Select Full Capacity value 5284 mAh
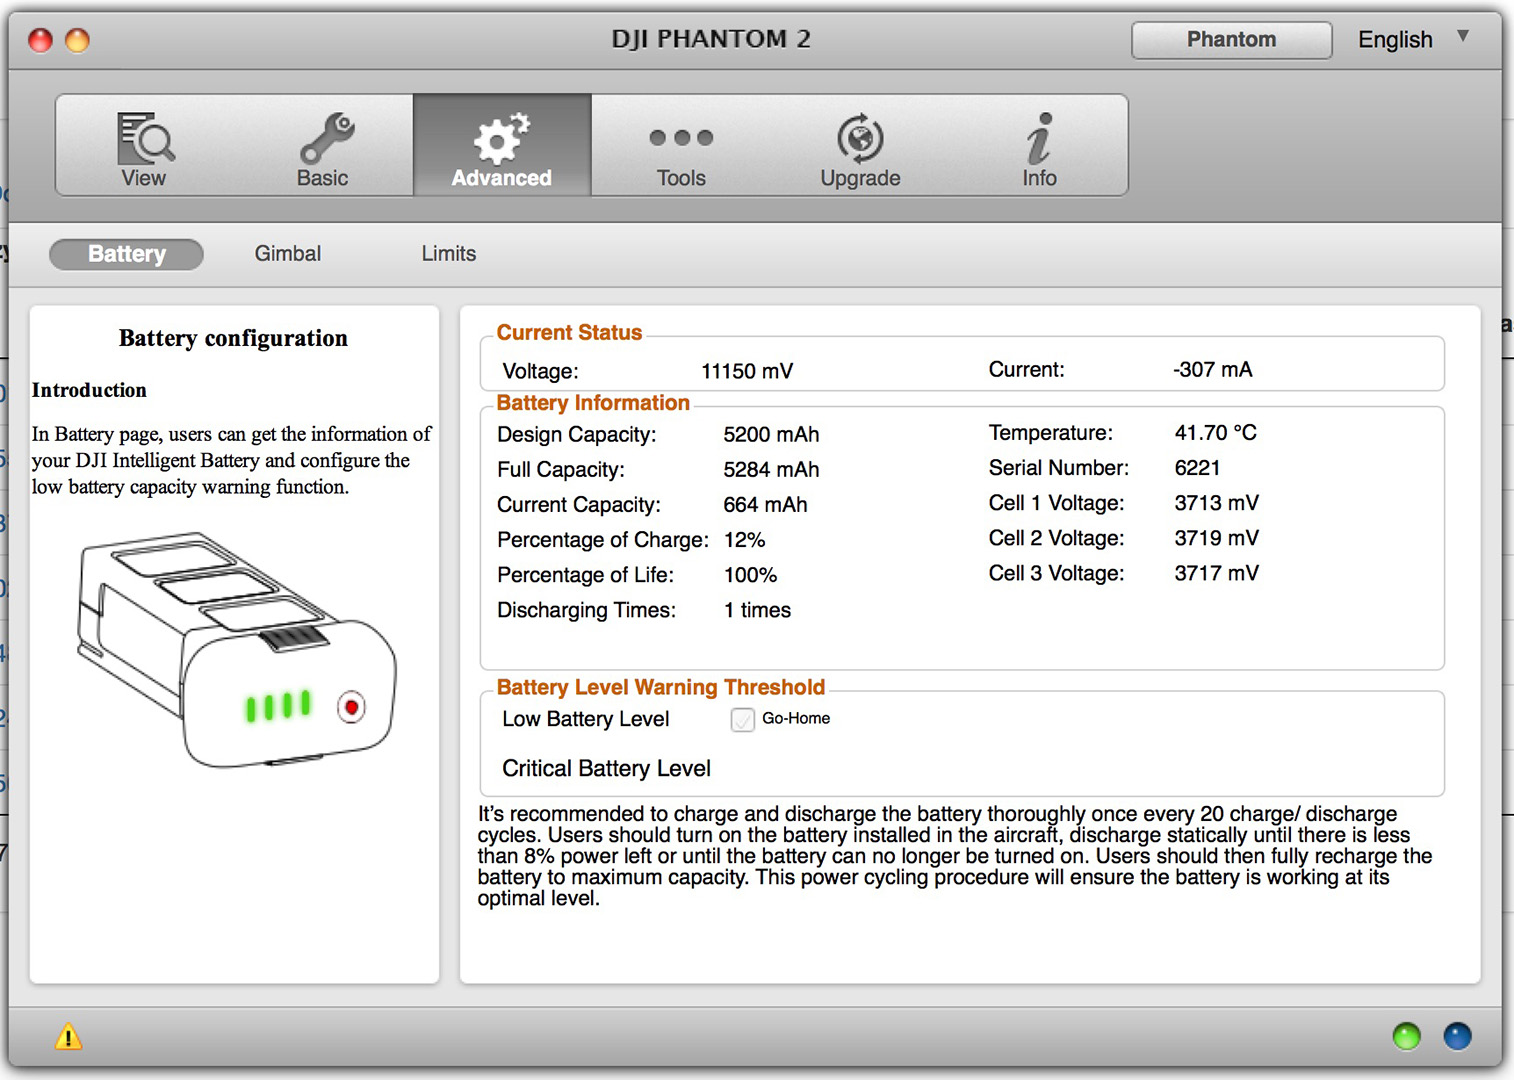Viewport: 1514px width, 1080px height. point(771,469)
